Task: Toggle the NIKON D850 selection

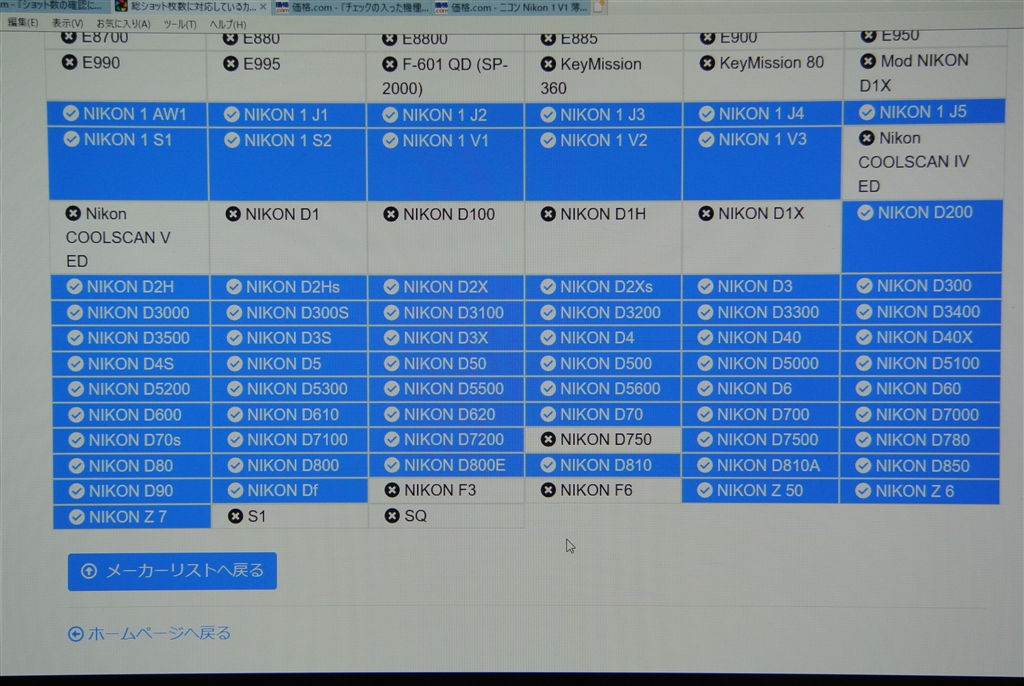Action: 920,466
